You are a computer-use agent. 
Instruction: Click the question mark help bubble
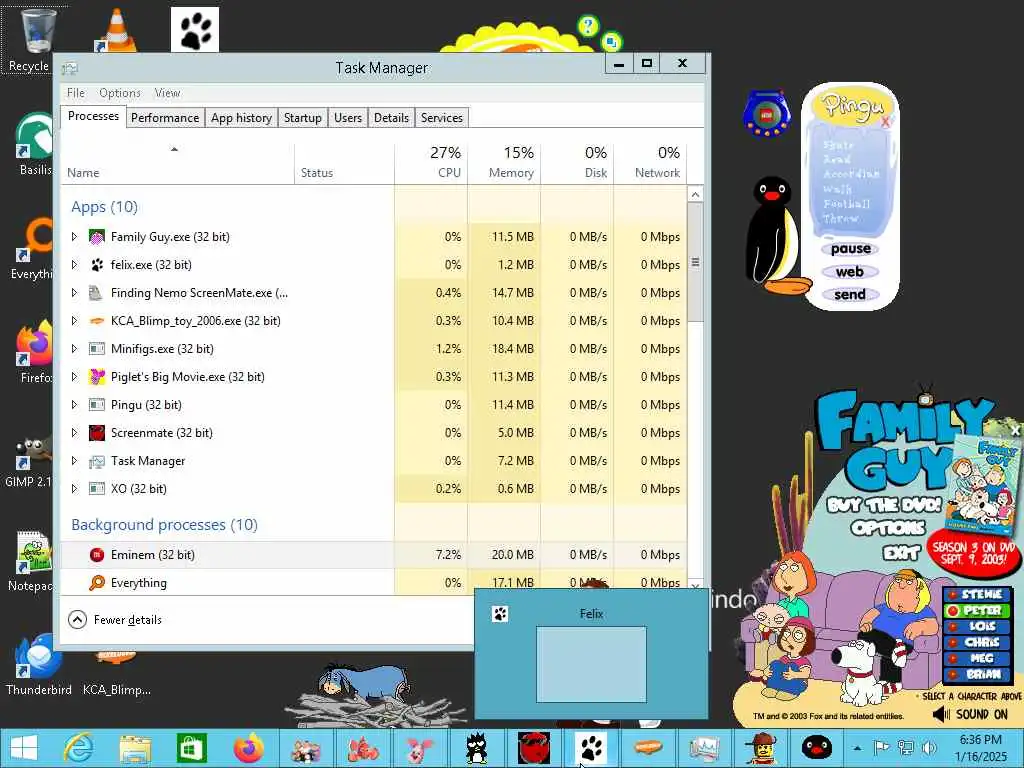pyautogui.click(x=588, y=26)
